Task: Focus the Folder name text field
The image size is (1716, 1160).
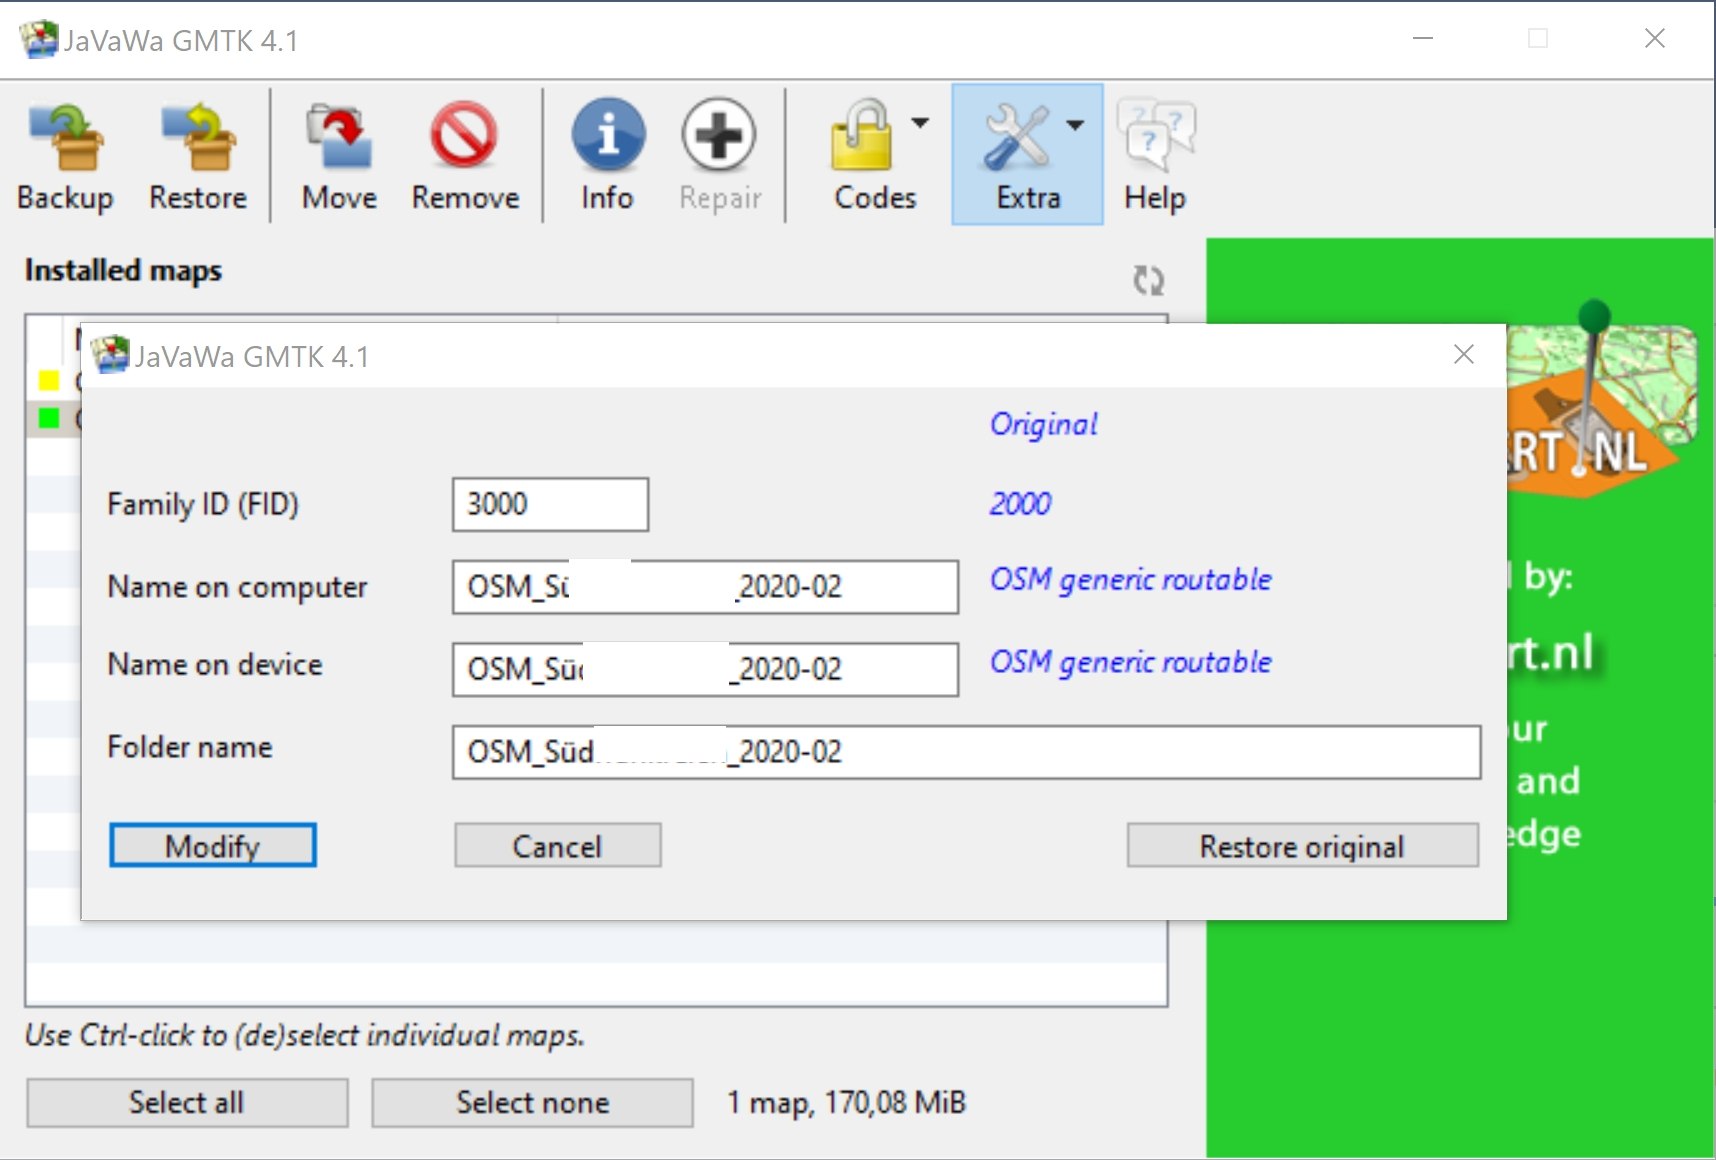Action: pos(1100,752)
